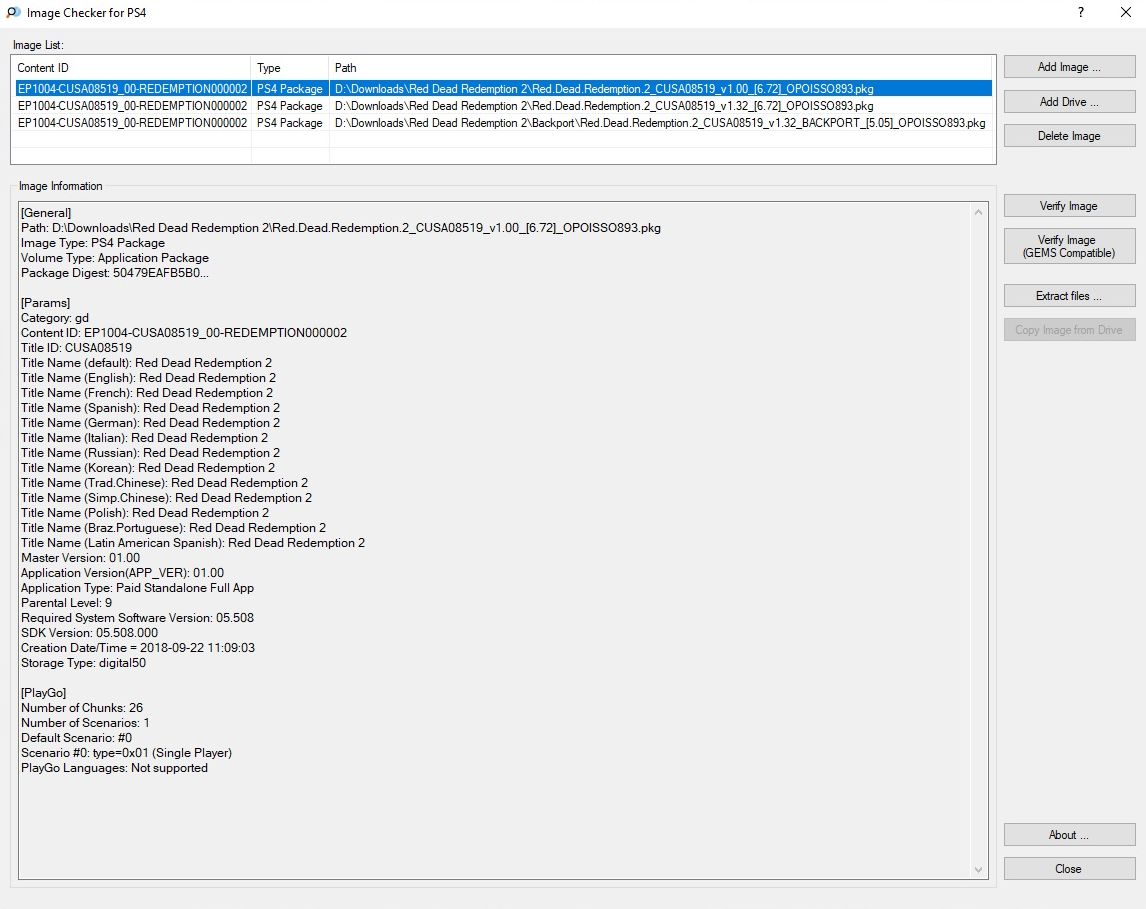Viewport: 1146px width, 909px height.
Task: Open the Add Drive dialog
Action: [x=1069, y=102]
